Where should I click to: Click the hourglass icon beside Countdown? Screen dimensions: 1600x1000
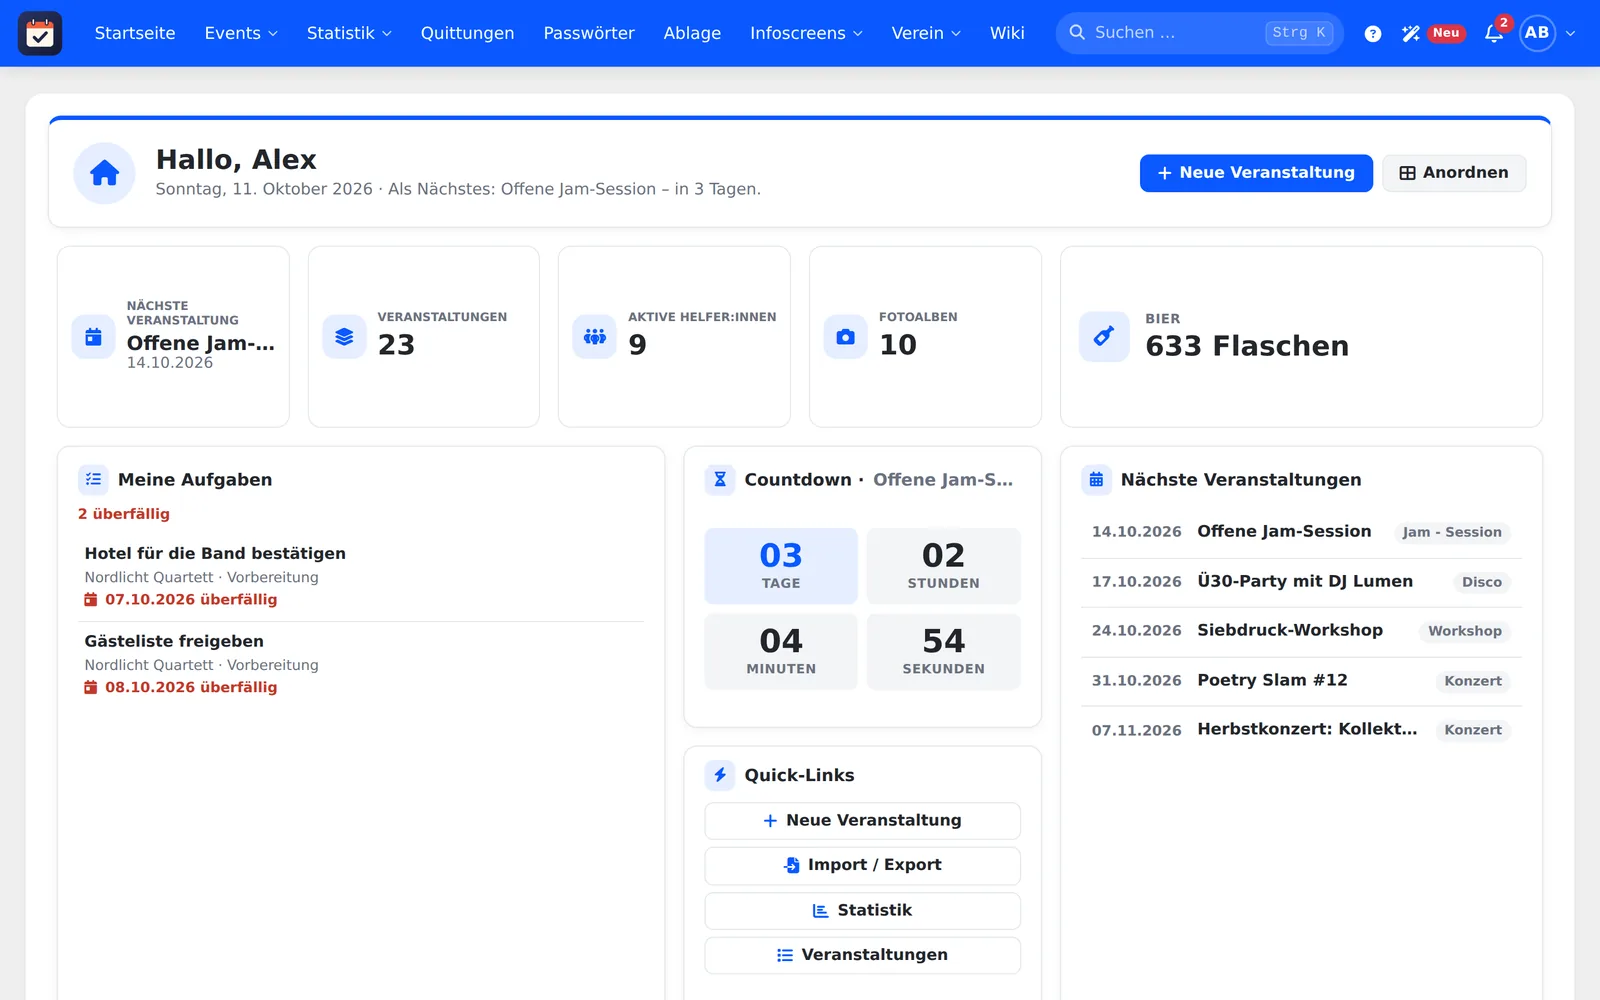click(x=720, y=479)
